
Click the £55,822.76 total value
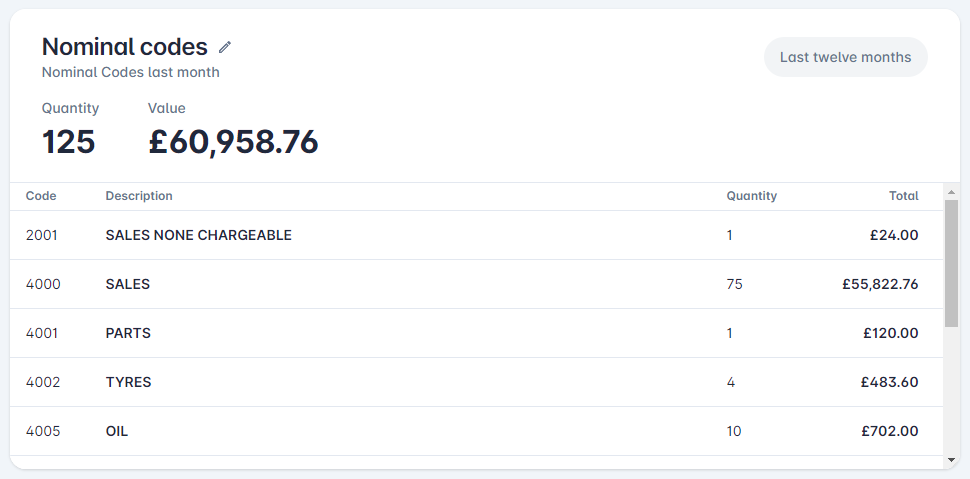pos(880,284)
